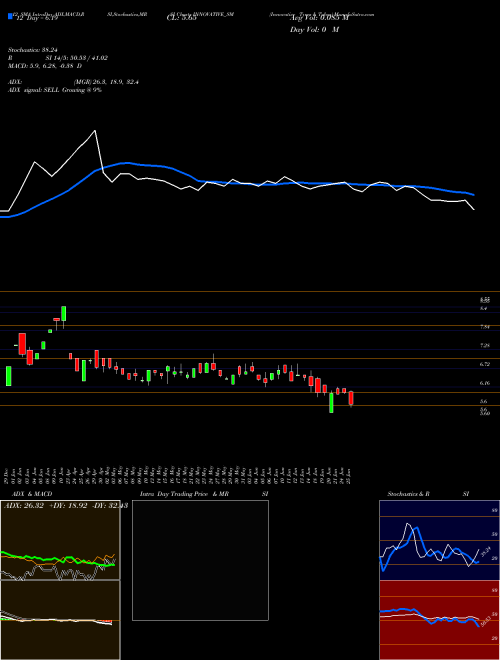Click the 7.28 price axis label

pos(484,346)
